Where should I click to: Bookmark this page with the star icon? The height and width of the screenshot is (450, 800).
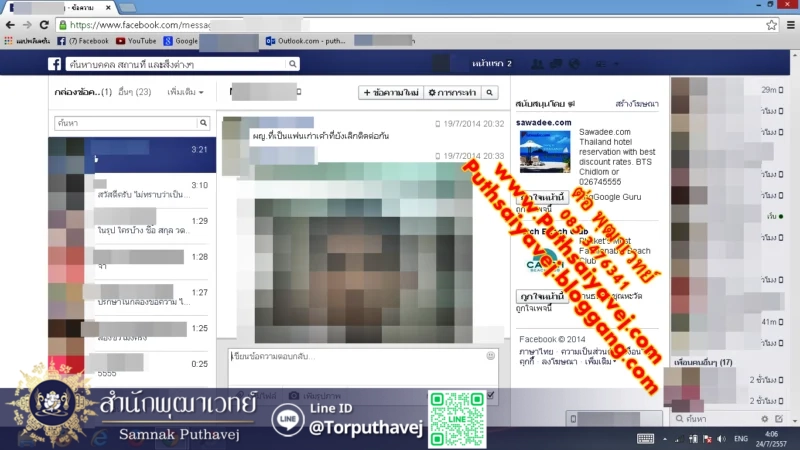771,24
